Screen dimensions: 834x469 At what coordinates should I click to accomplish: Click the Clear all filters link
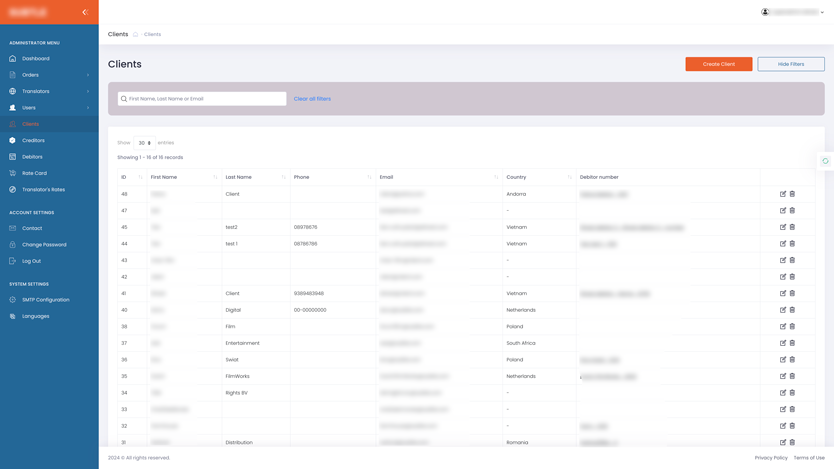click(x=312, y=99)
